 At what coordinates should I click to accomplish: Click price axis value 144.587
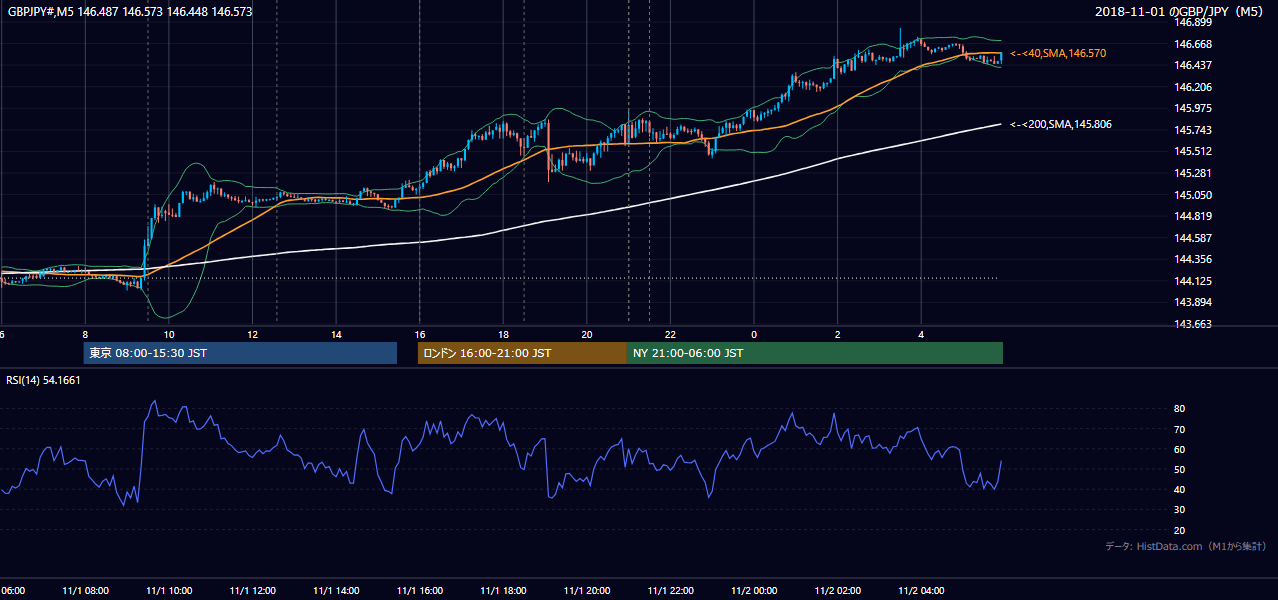[1192, 238]
